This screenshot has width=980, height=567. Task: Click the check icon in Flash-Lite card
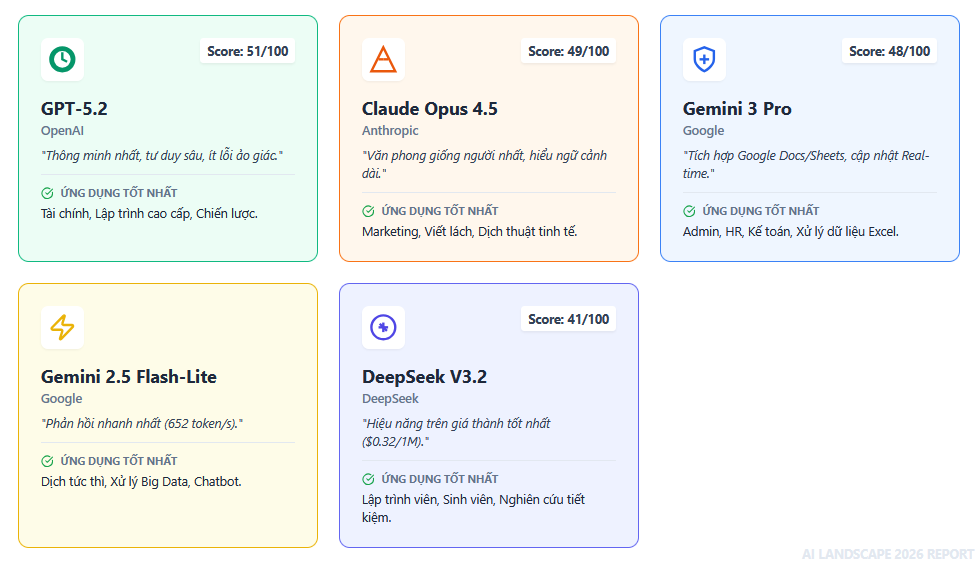click(47, 461)
